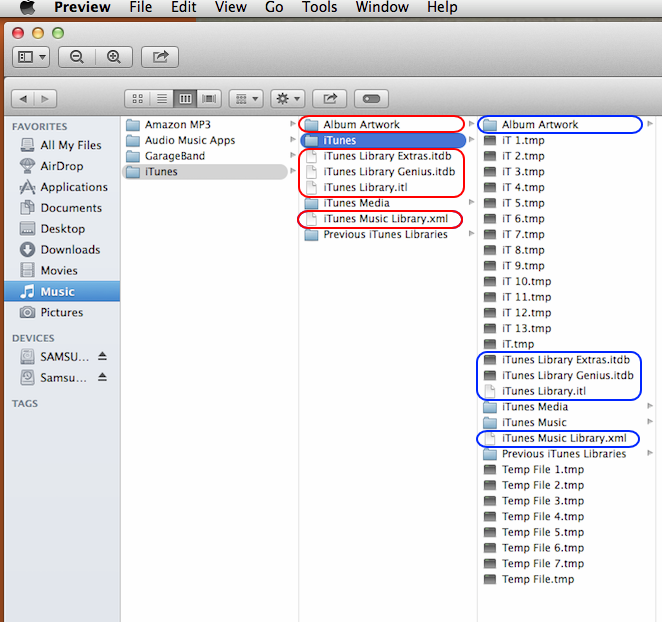Open the Apple menu
Screen dimensions: 662x622
click(x=27, y=7)
